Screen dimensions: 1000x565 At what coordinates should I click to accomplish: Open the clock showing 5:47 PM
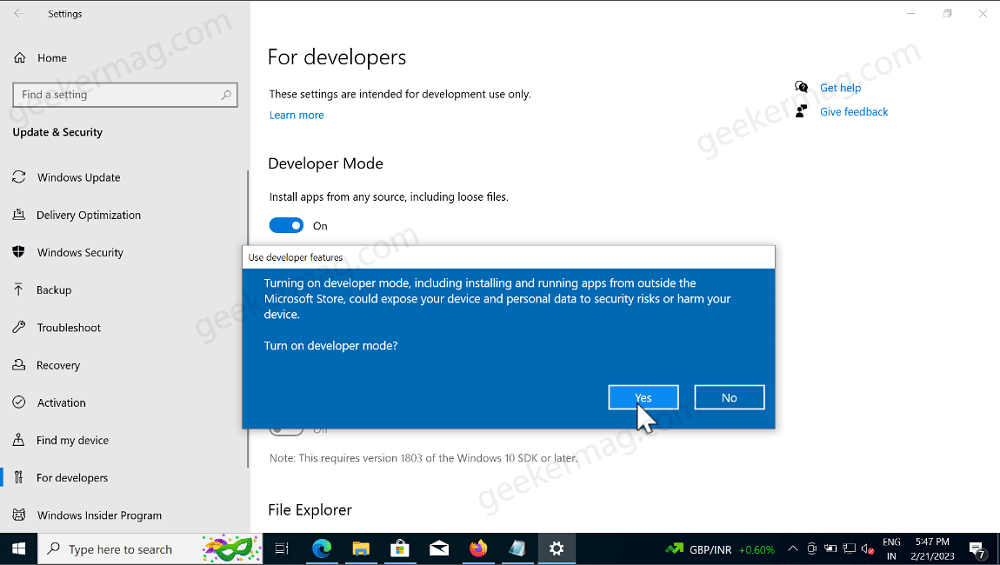932,549
